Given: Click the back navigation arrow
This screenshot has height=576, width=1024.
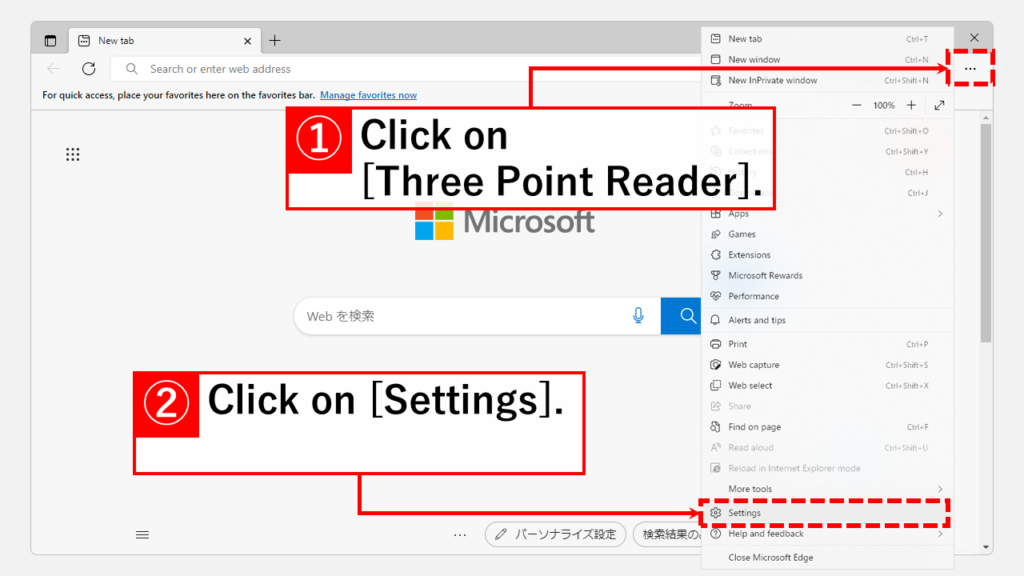Looking at the screenshot, I should point(54,69).
